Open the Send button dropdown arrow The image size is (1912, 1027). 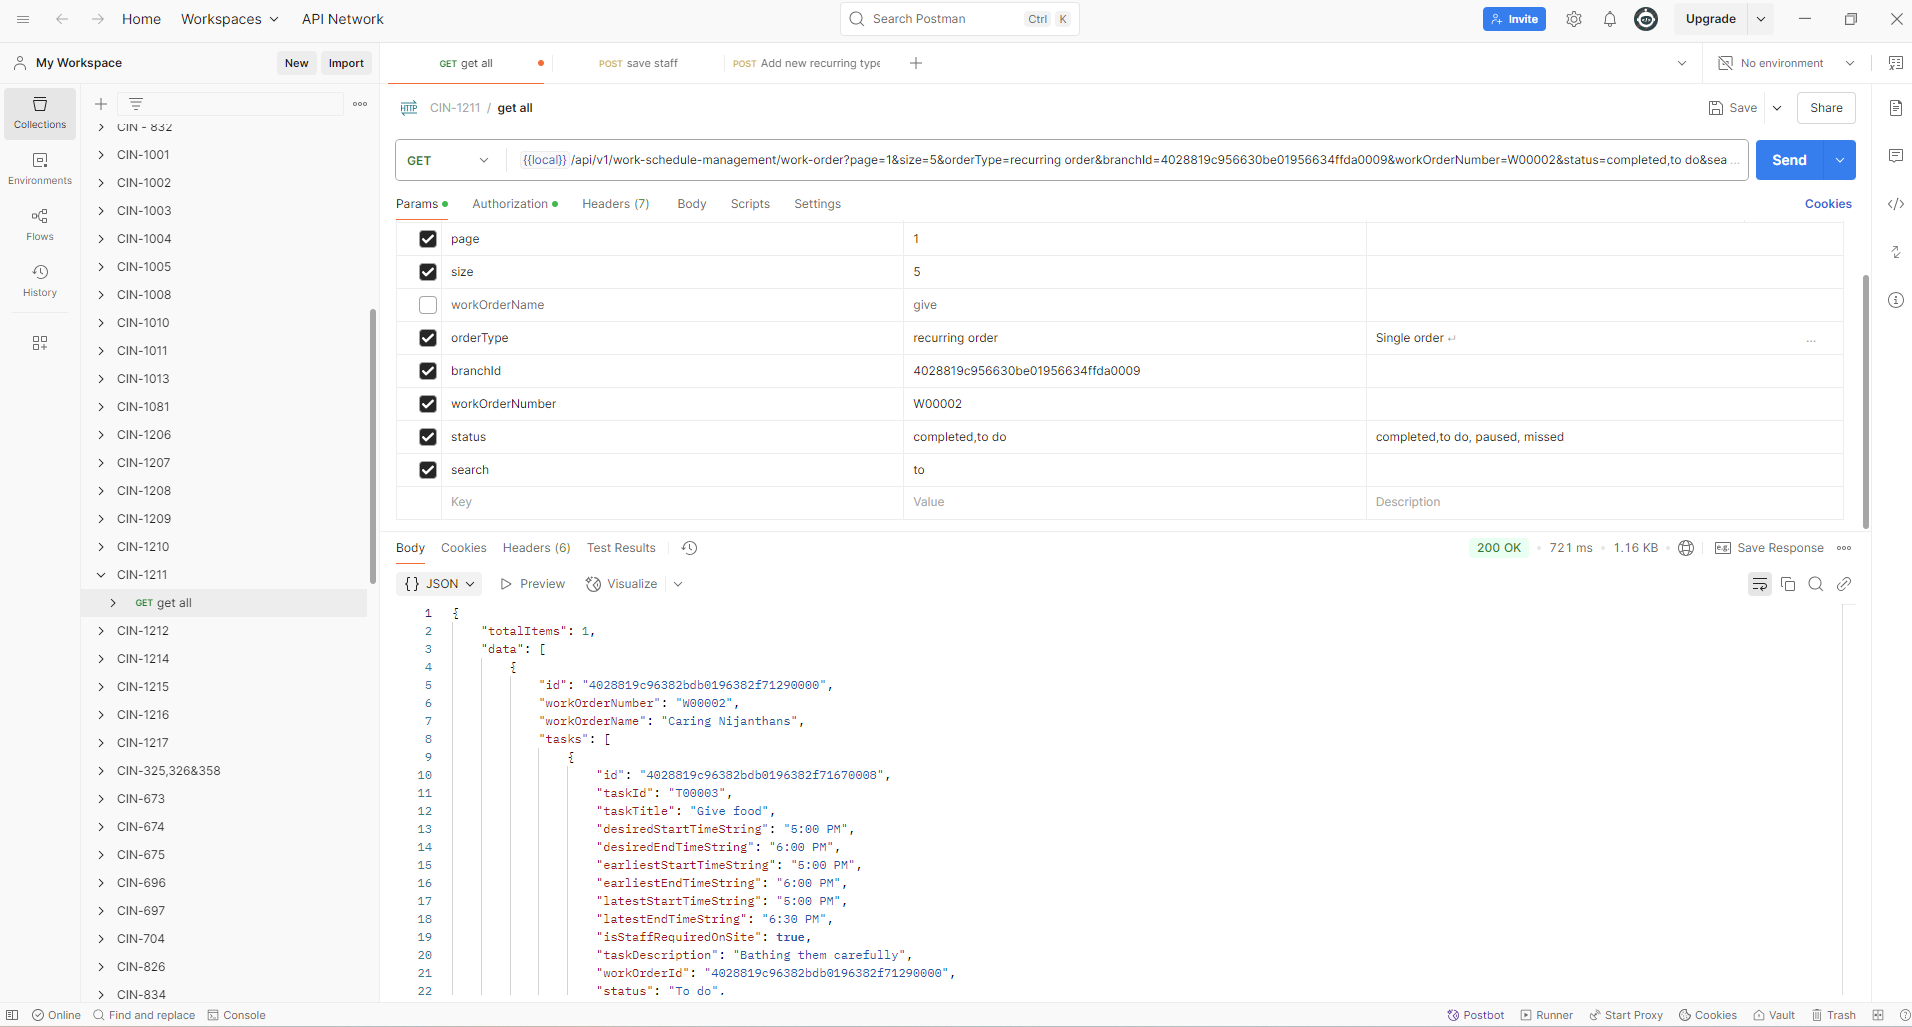pyautogui.click(x=1840, y=160)
